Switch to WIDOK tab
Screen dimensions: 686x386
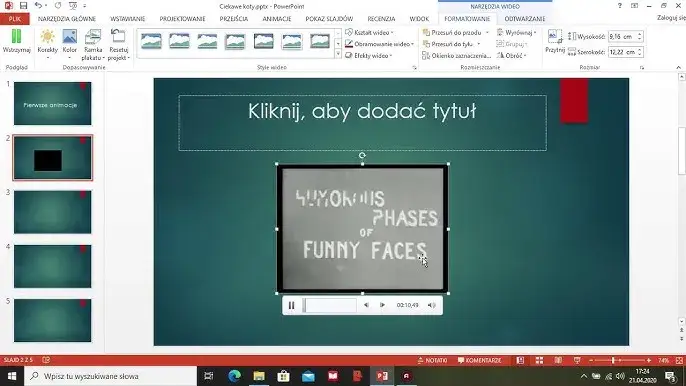point(419,19)
